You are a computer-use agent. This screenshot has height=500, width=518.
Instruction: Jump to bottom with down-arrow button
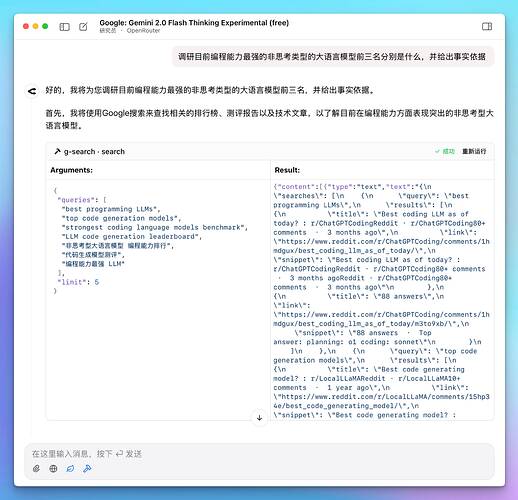(259, 418)
